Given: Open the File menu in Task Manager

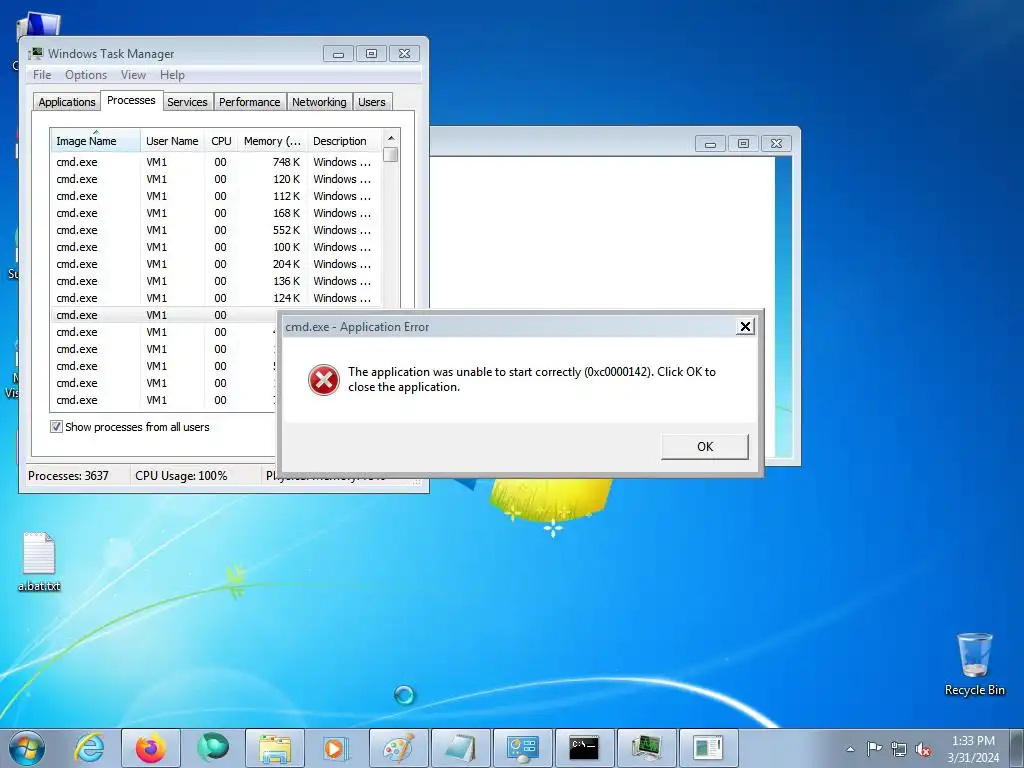Looking at the screenshot, I should pos(42,74).
